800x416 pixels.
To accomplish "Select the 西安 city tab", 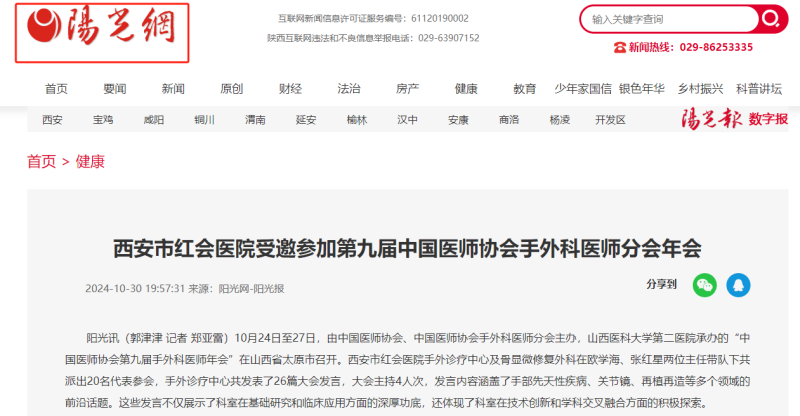I will (x=52, y=120).
